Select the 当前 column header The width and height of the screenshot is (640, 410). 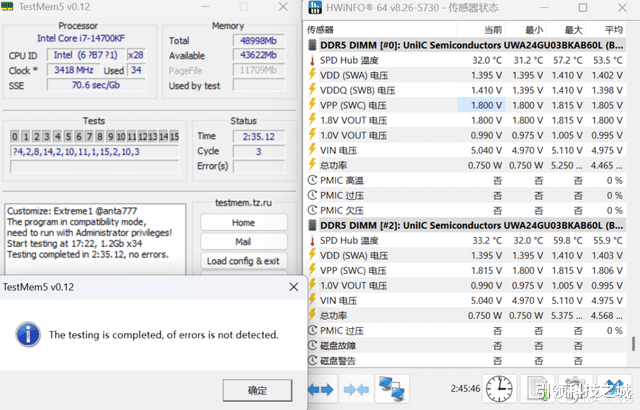(x=482, y=30)
